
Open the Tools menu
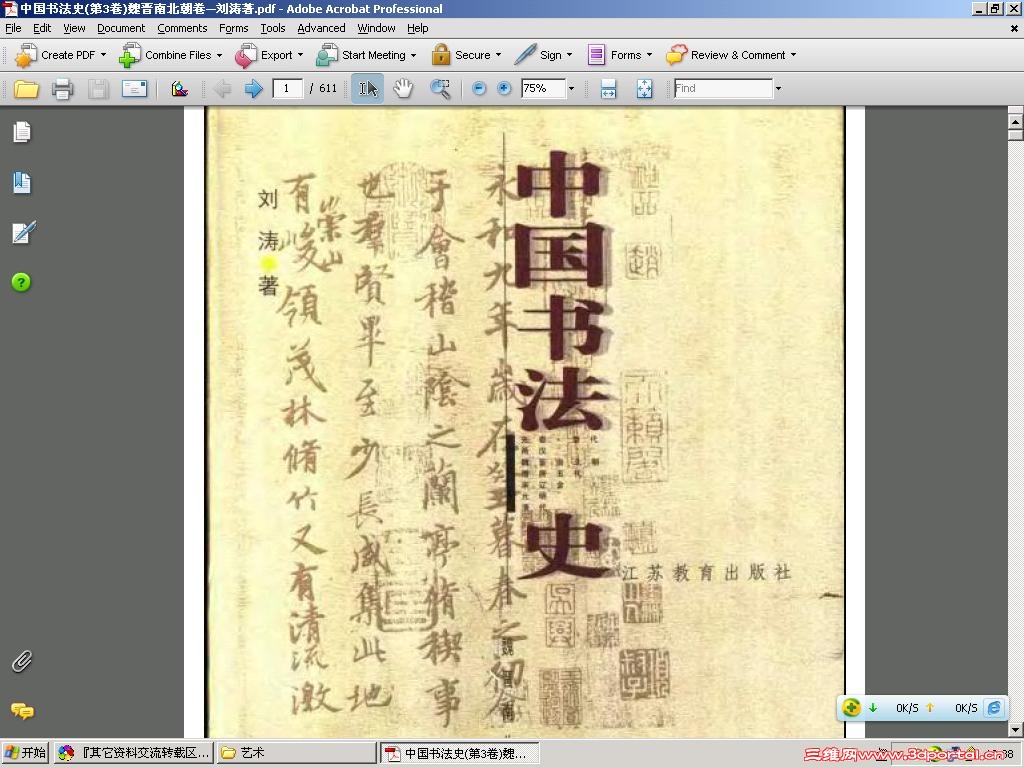click(x=273, y=28)
